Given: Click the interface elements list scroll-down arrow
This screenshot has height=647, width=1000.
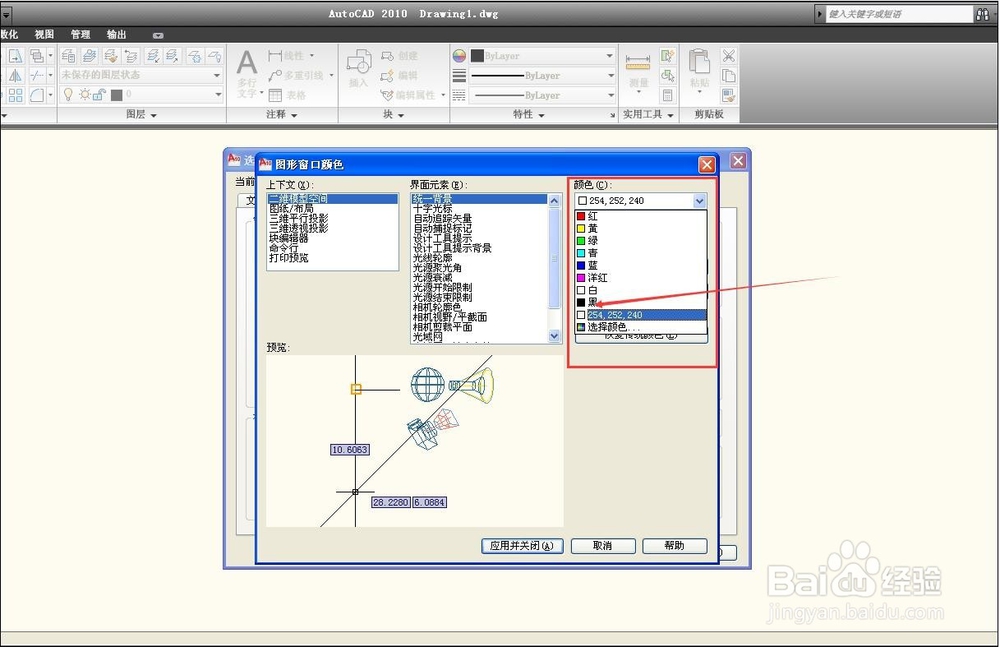Looking at the screenshot, I should pyautogui.click(x=554, y=336).
